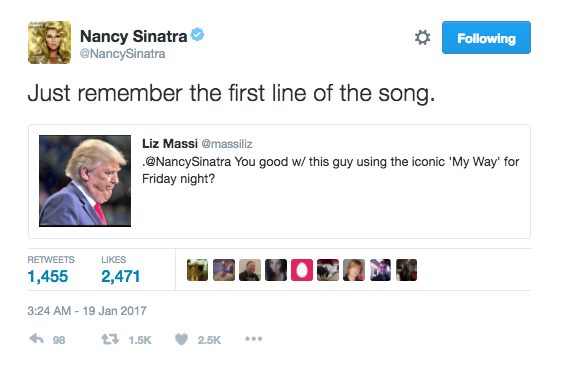The height and width of the screenshot is (370, 561).
Task: Open the Liz Massi profile name
Action: click(x=170, y=143)
